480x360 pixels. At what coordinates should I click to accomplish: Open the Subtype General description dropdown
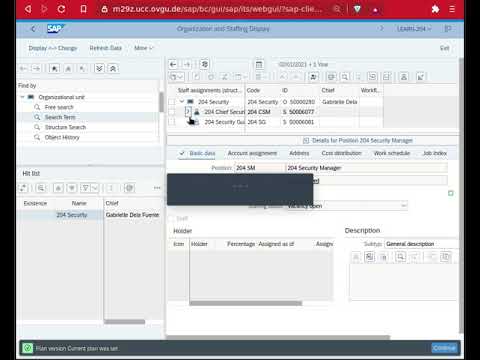point(421,244)
